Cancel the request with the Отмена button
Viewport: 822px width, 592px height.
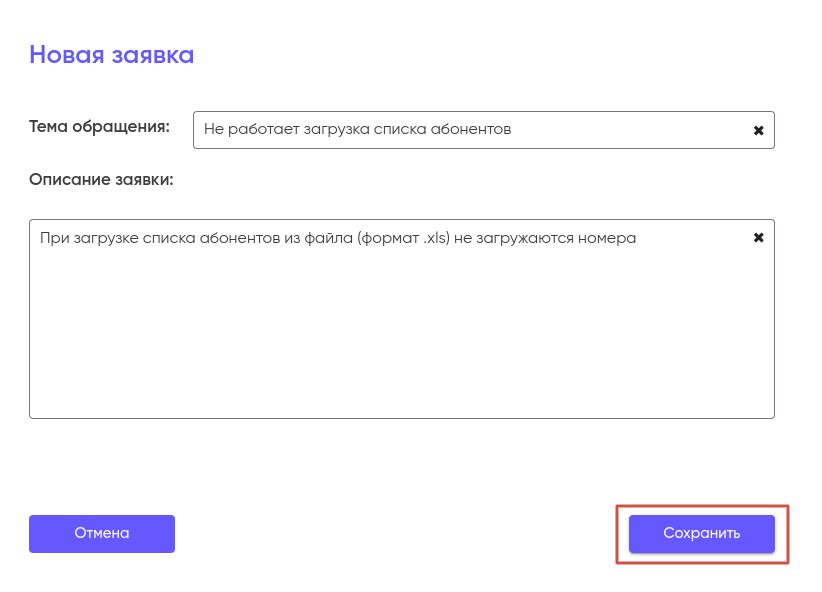102,534
